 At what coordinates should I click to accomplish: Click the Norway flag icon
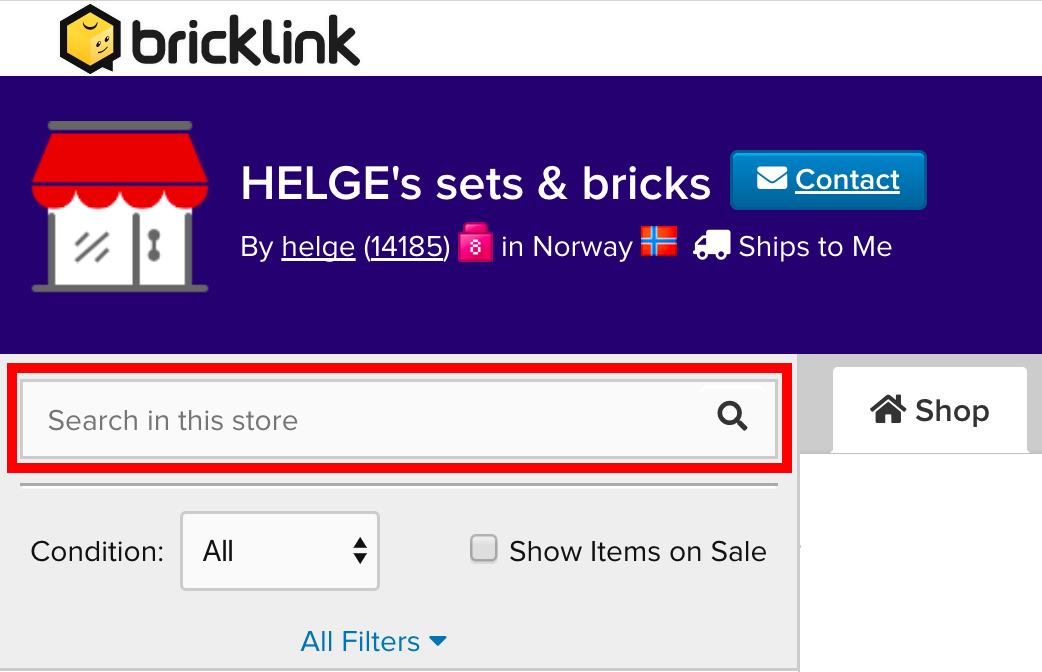(x=659, y=241)
